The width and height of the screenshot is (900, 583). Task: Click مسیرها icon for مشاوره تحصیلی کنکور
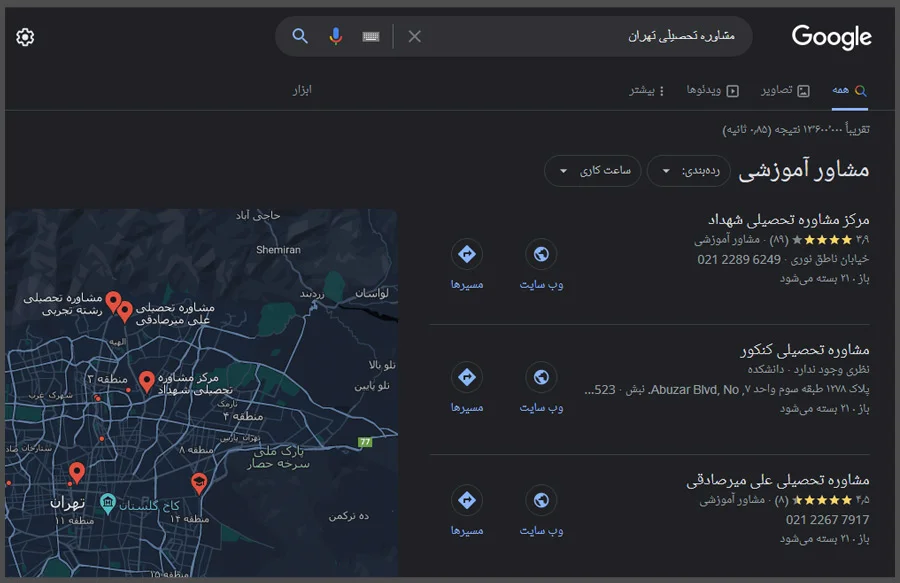[466, 378]
